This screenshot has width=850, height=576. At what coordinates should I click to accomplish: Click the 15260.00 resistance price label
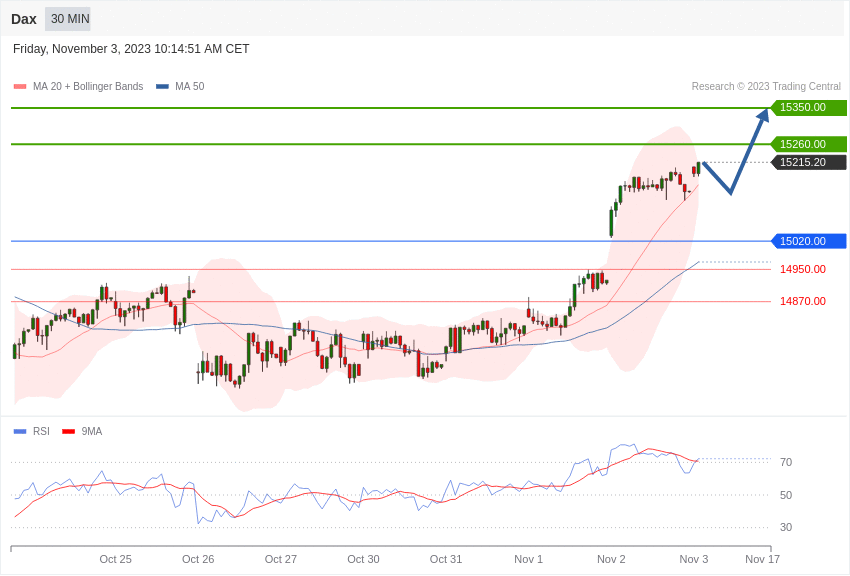click(x=808, y=144)
